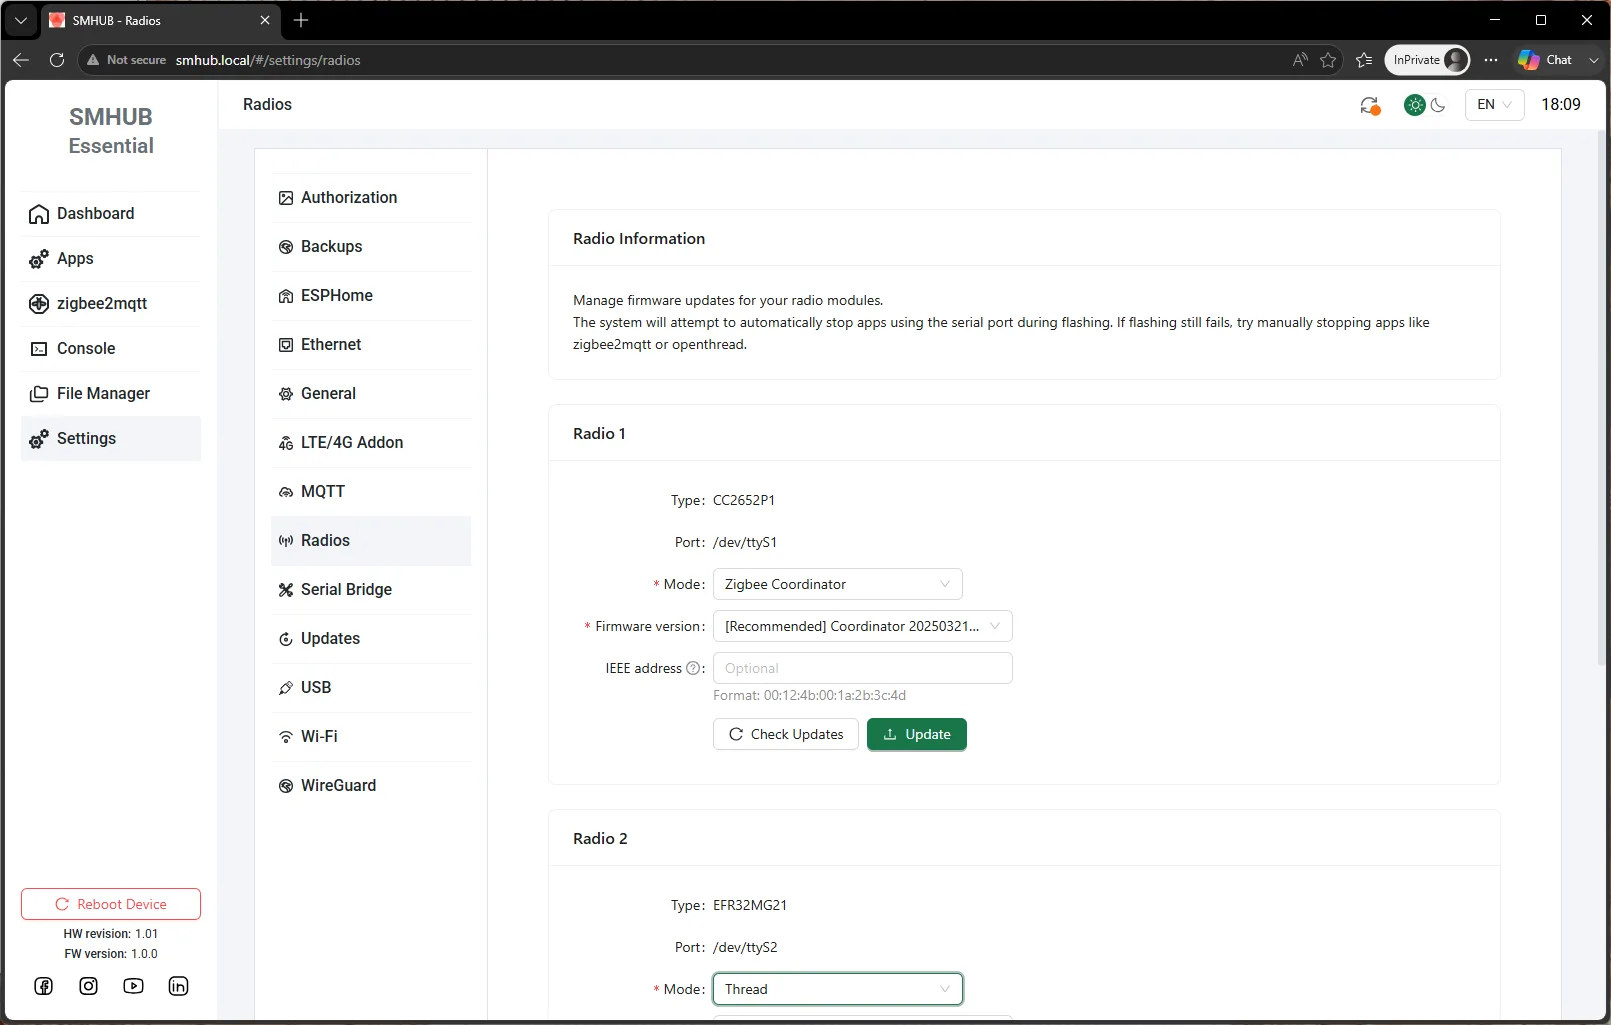The height and width of the screenshot is (1025, 1611).
Task: Open the EN language selector
Action: point(1495,105)
